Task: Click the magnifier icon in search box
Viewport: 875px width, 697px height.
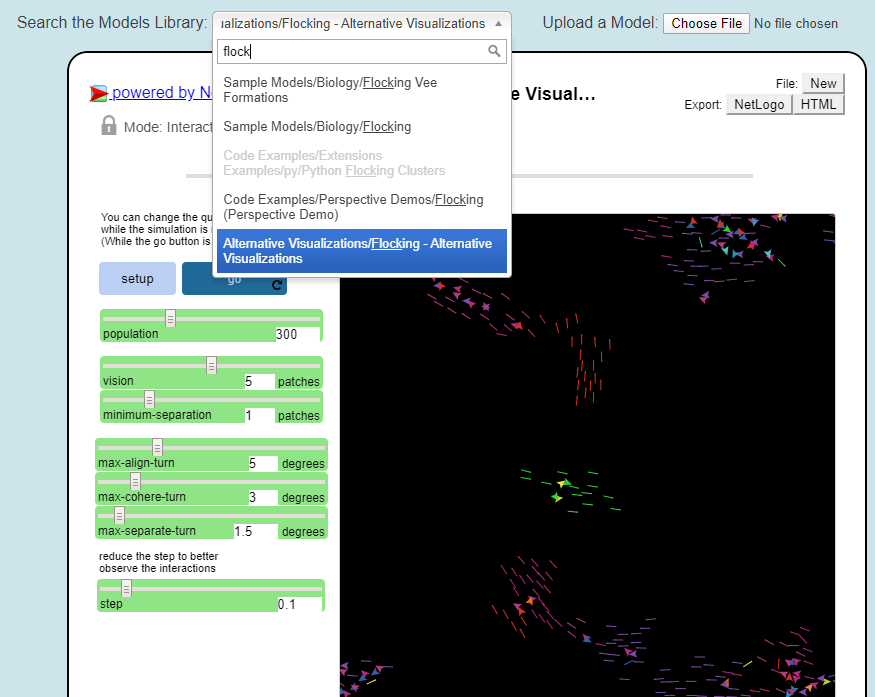Action: (494, 51)
